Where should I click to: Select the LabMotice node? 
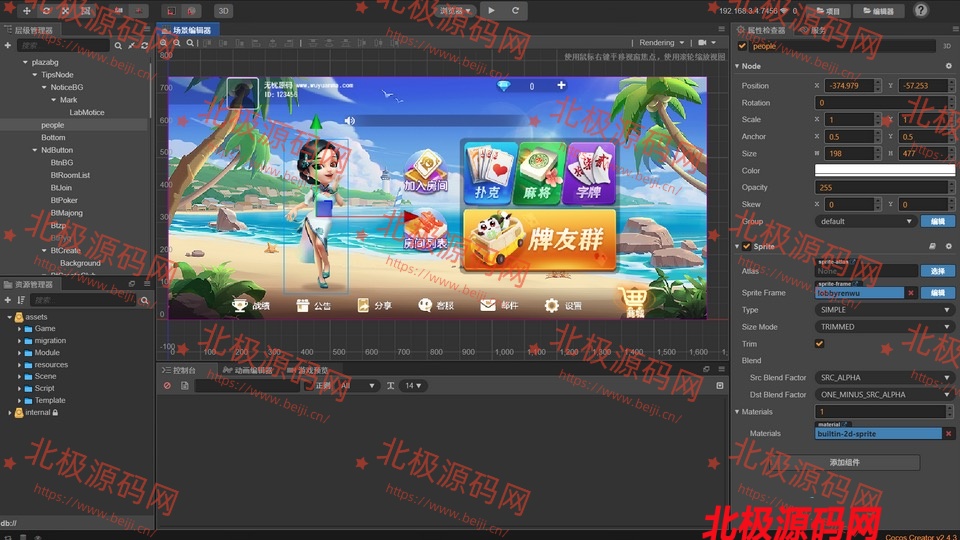pyautogui.click(x=87, y=112)
